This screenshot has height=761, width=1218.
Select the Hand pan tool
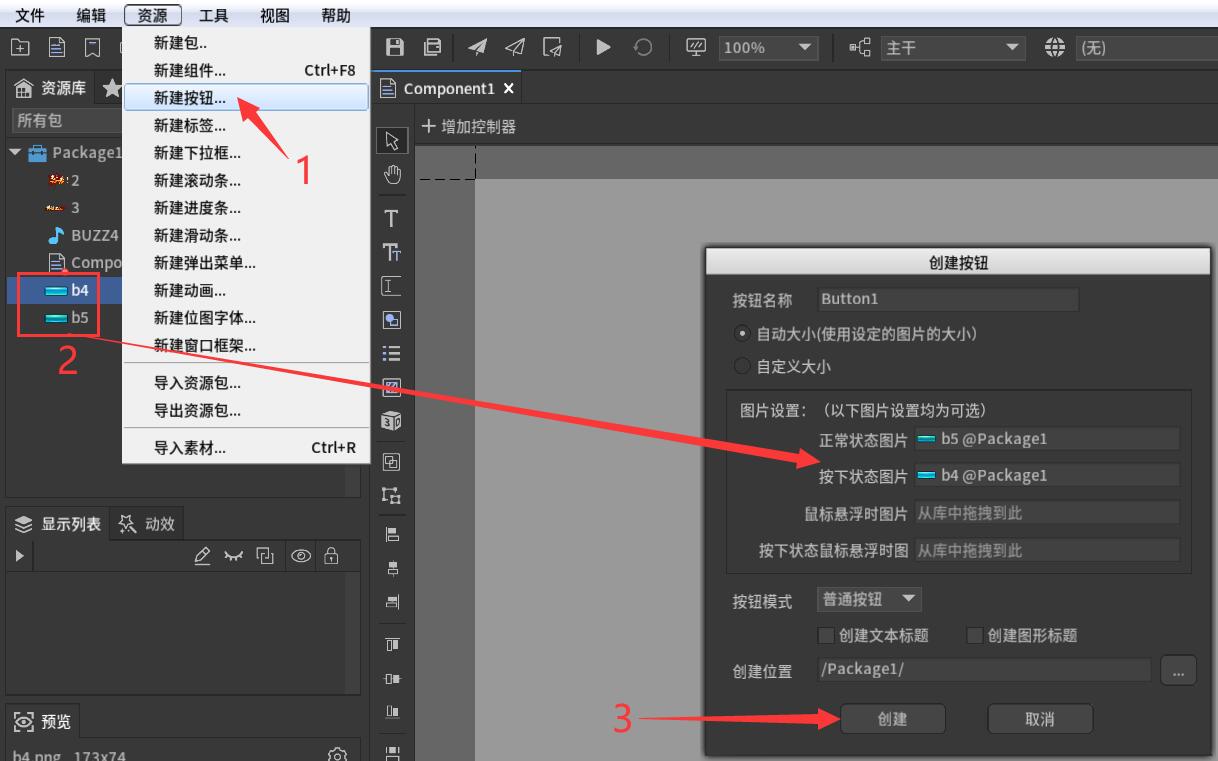[x=391, y=174]
